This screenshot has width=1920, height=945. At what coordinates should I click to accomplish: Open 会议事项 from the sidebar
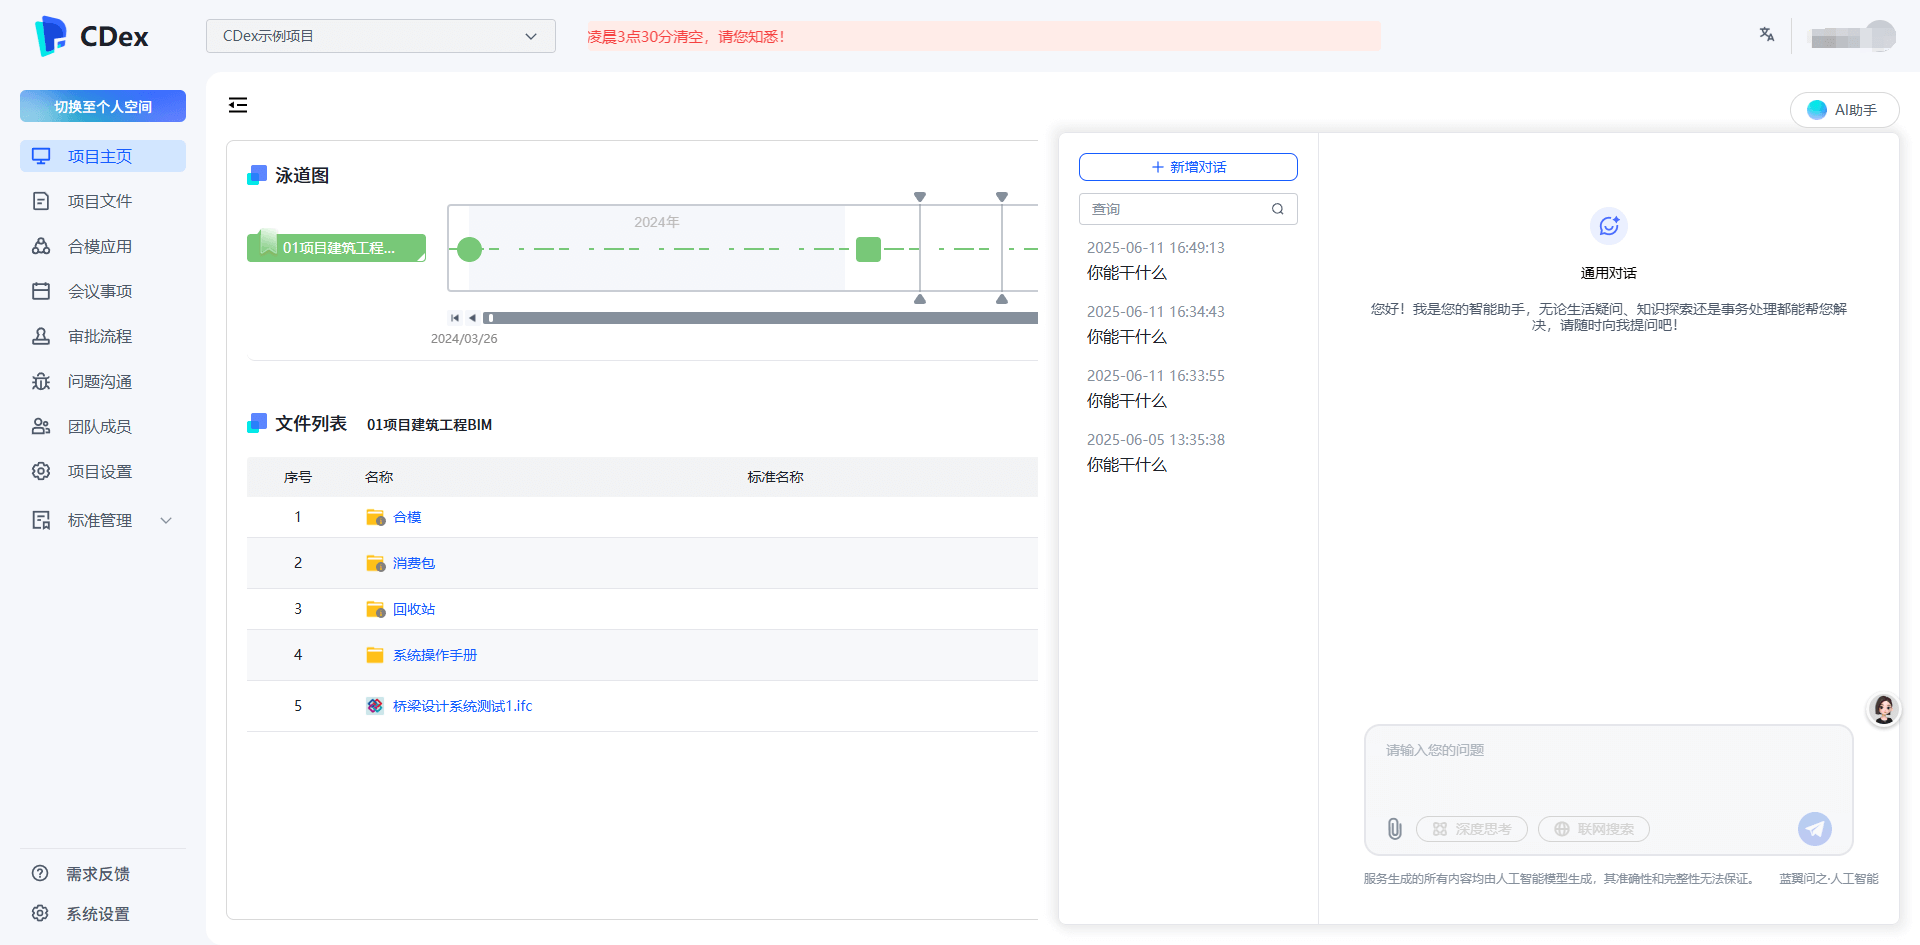click(x=100, y=291)
